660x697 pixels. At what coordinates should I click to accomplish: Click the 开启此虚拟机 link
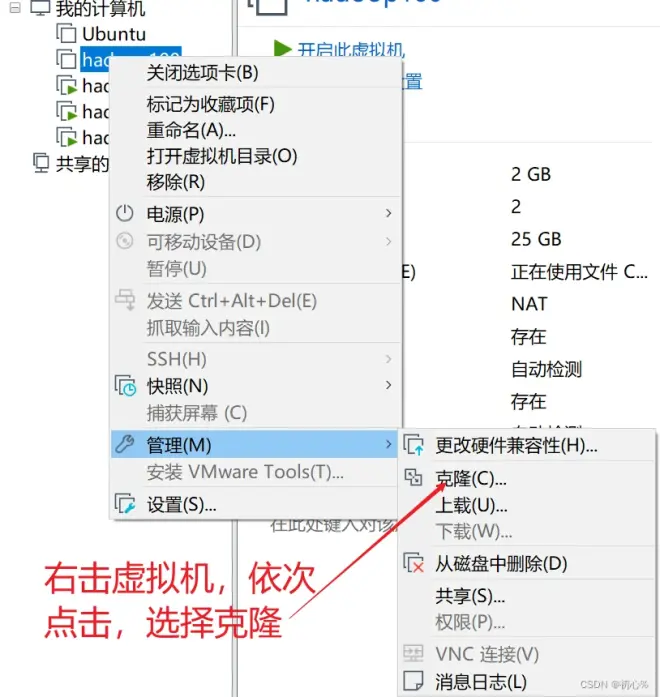pos(351,50)
